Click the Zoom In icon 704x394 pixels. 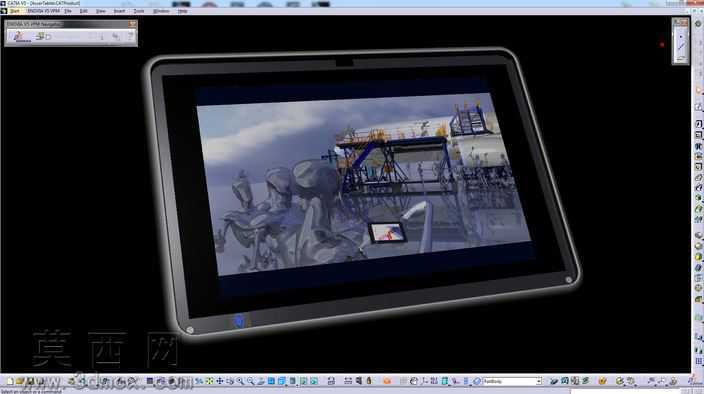pyautogui.click(x=240, y=381)
